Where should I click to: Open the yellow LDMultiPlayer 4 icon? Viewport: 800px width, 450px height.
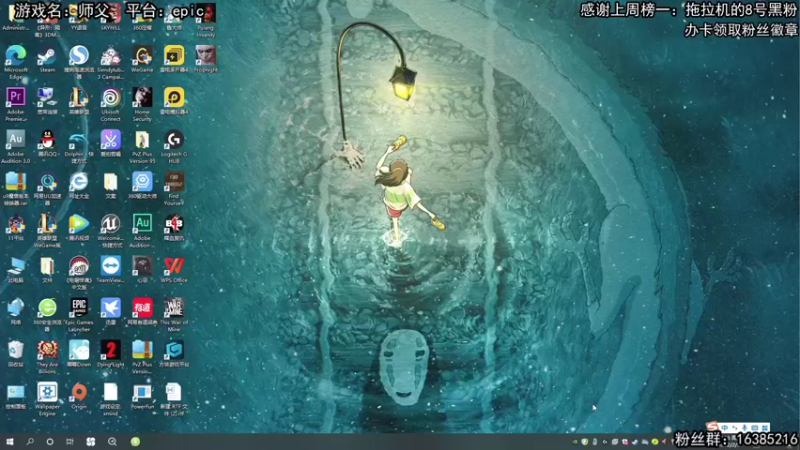[x=174, y=55]
